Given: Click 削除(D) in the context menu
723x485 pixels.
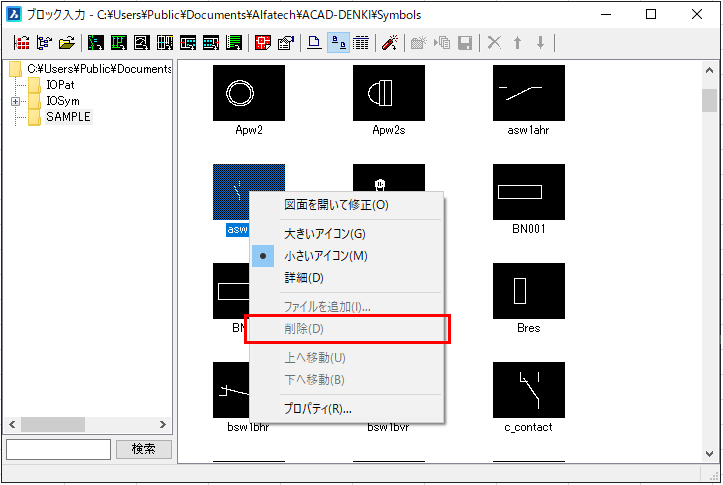Looking at the screenshot, I should point(347,329).
